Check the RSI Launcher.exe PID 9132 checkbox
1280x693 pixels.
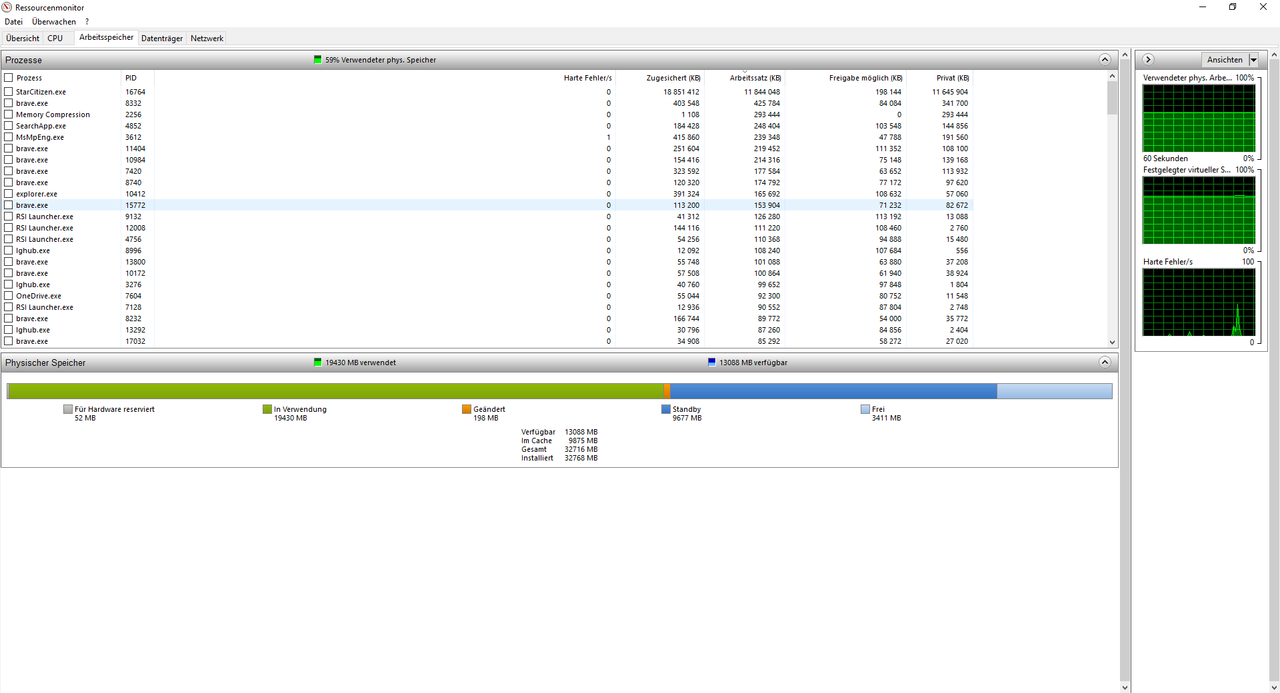[9, 216]
